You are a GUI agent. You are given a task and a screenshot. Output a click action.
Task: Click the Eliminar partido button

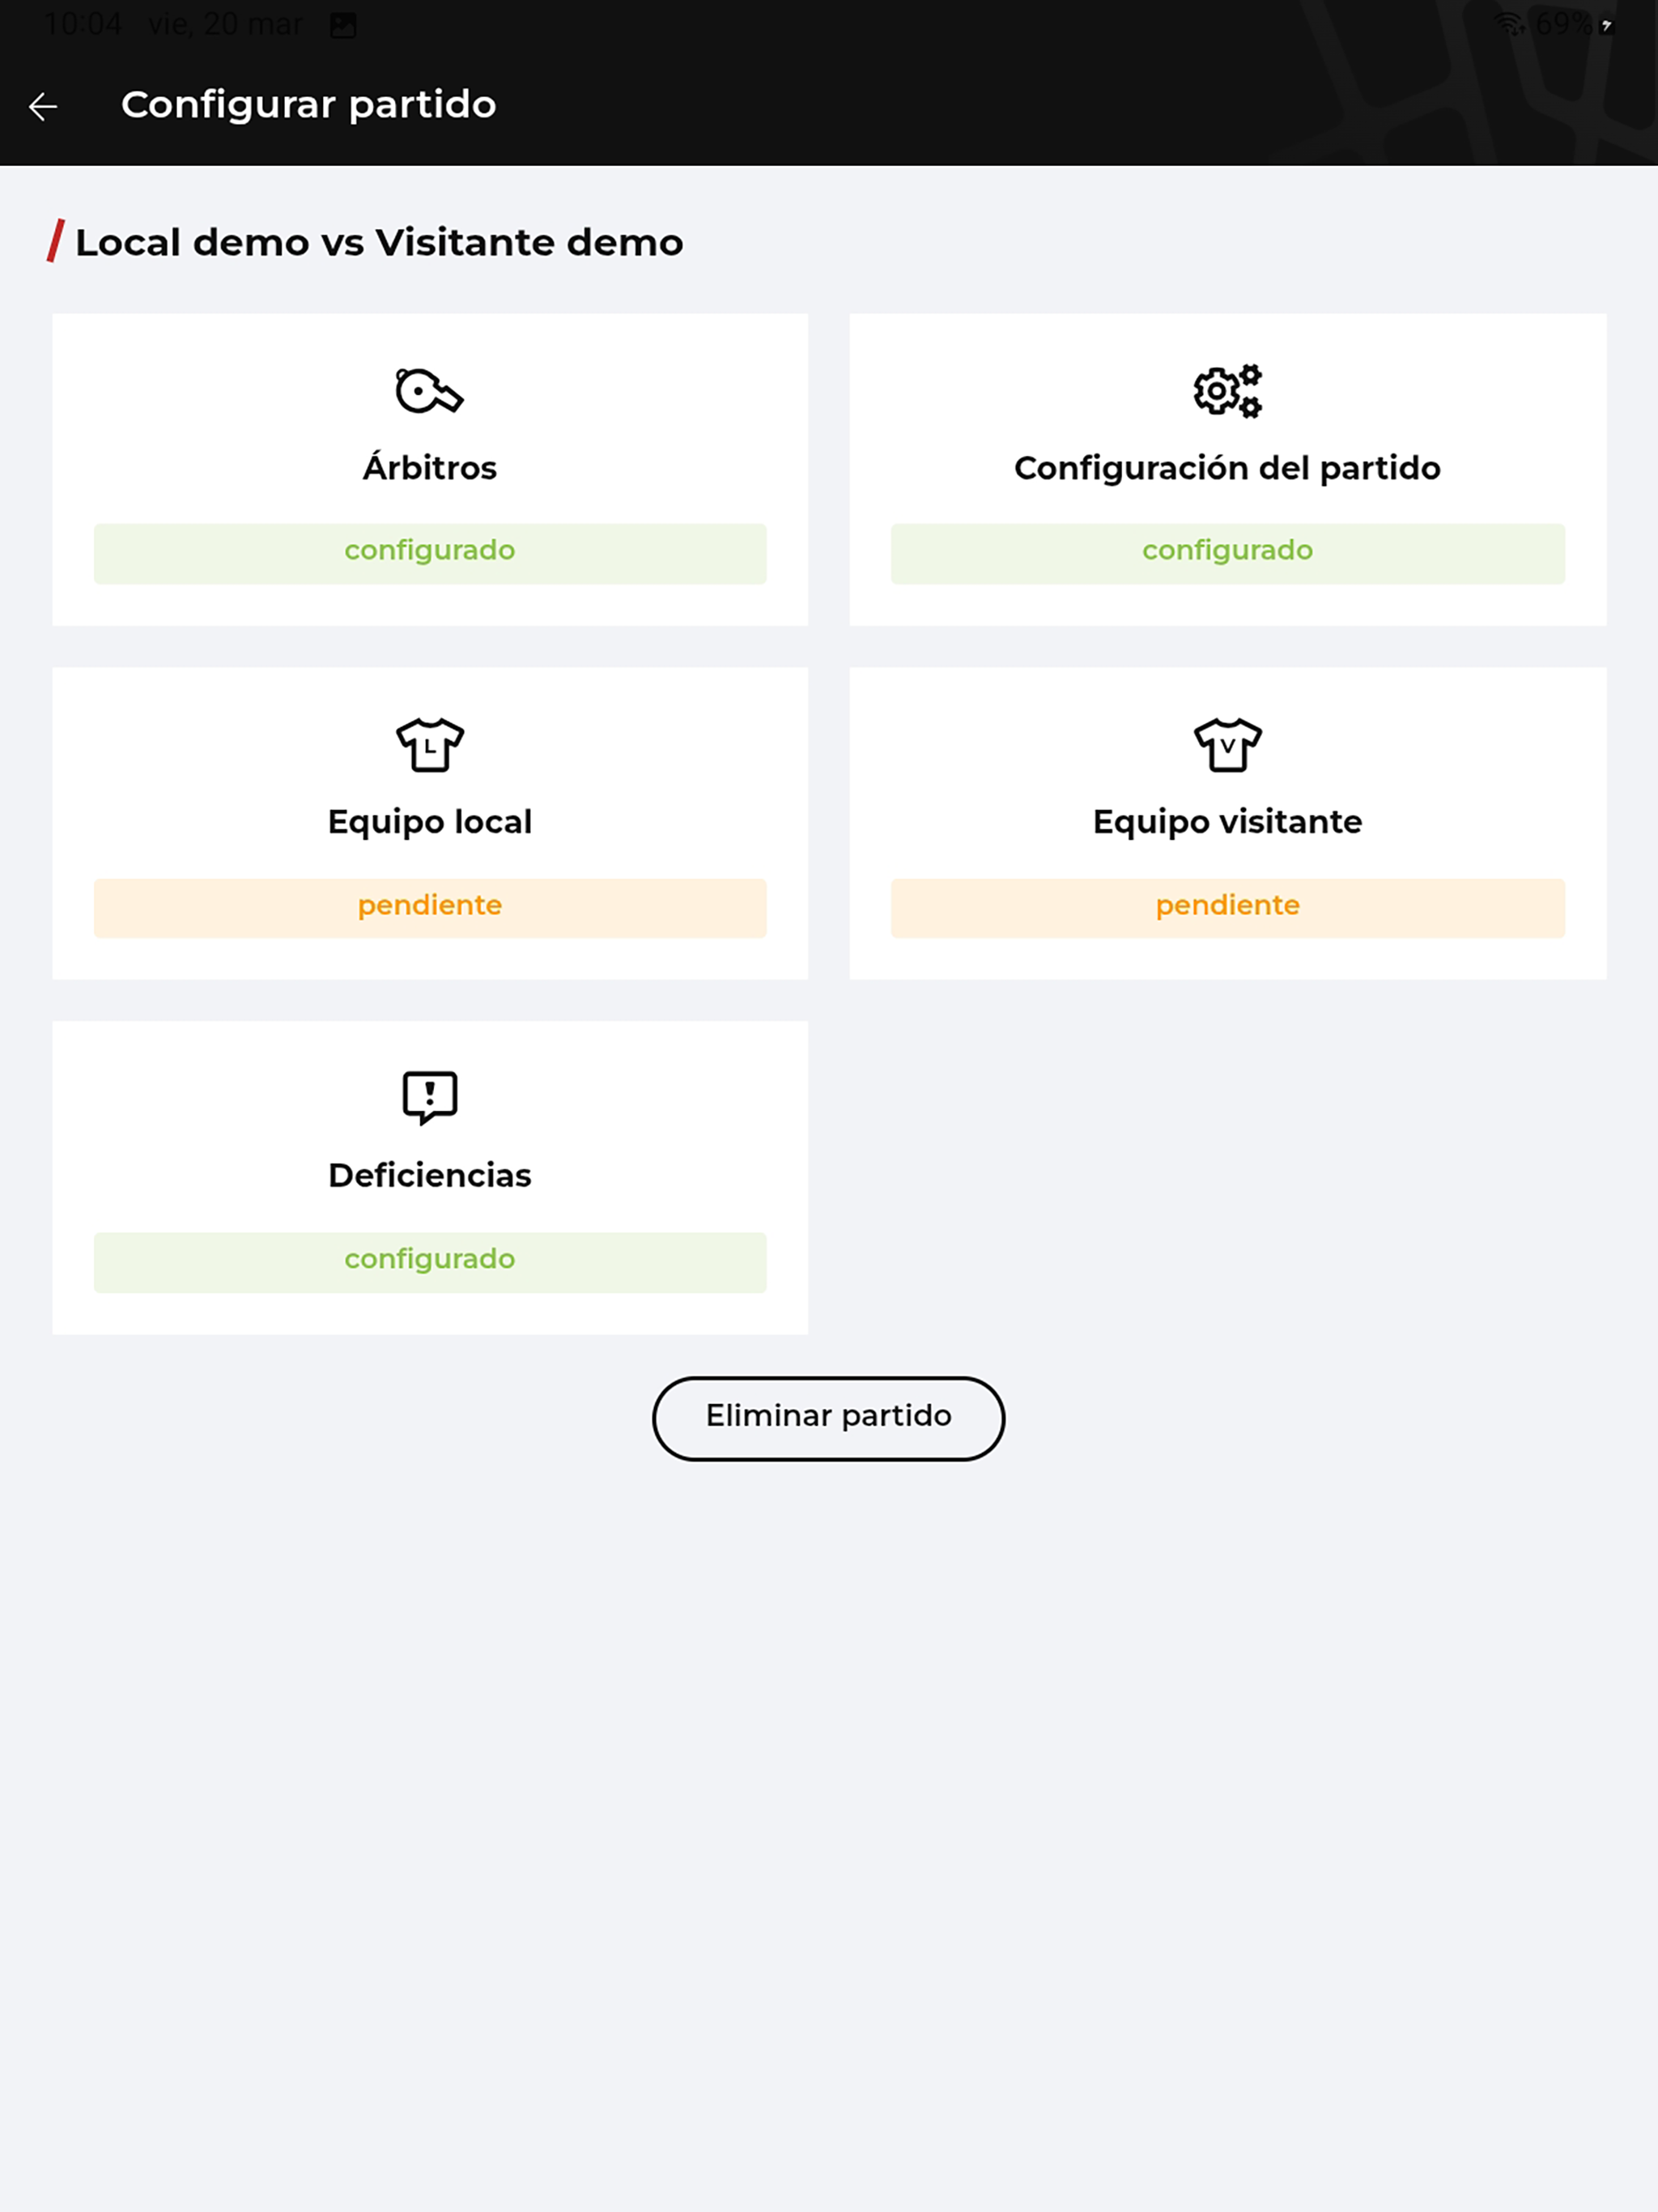point(828,1418)
